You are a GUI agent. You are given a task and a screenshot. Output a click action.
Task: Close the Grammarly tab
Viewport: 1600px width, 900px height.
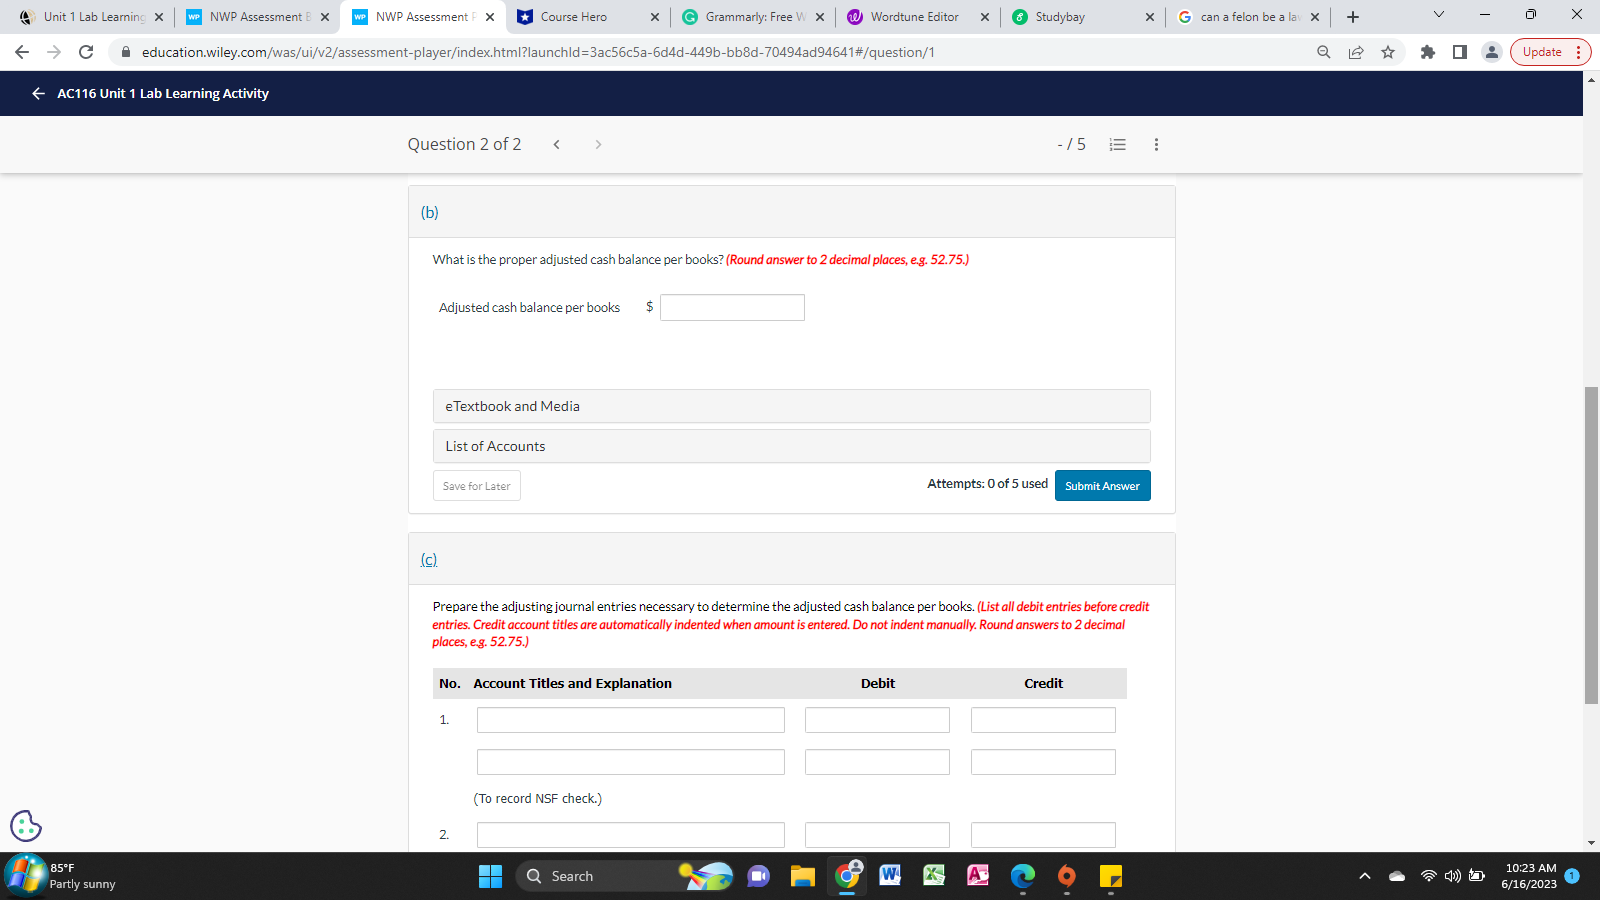point(820,17)
